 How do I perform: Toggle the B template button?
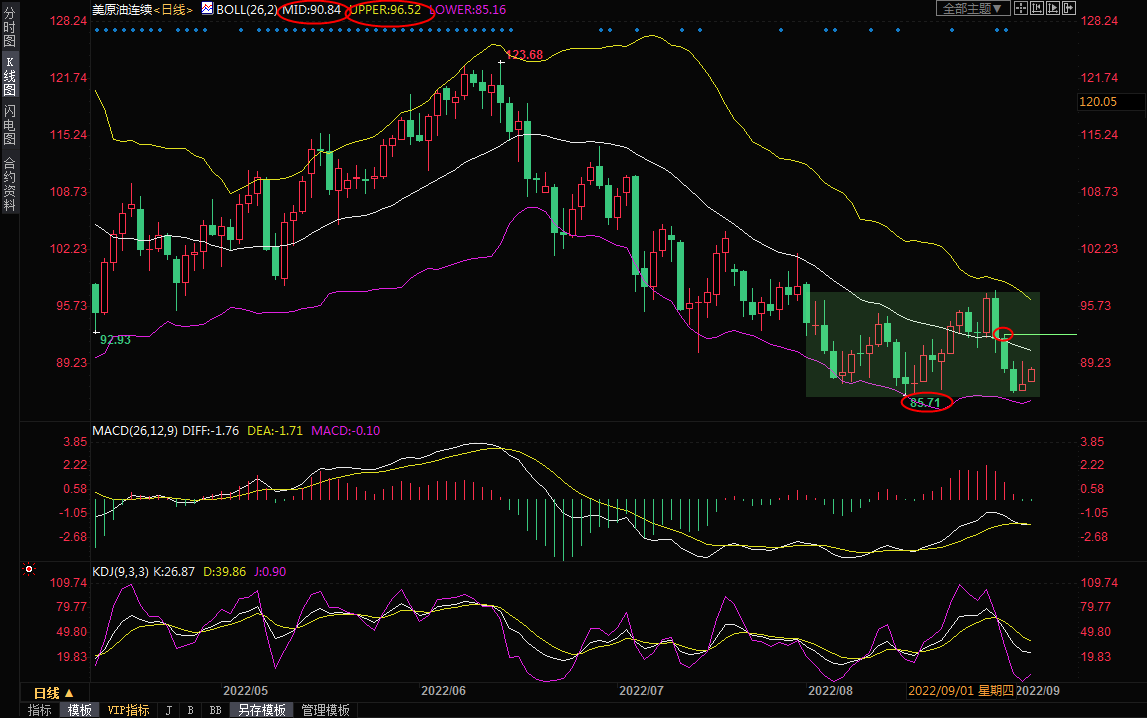[x=190, y=710]
